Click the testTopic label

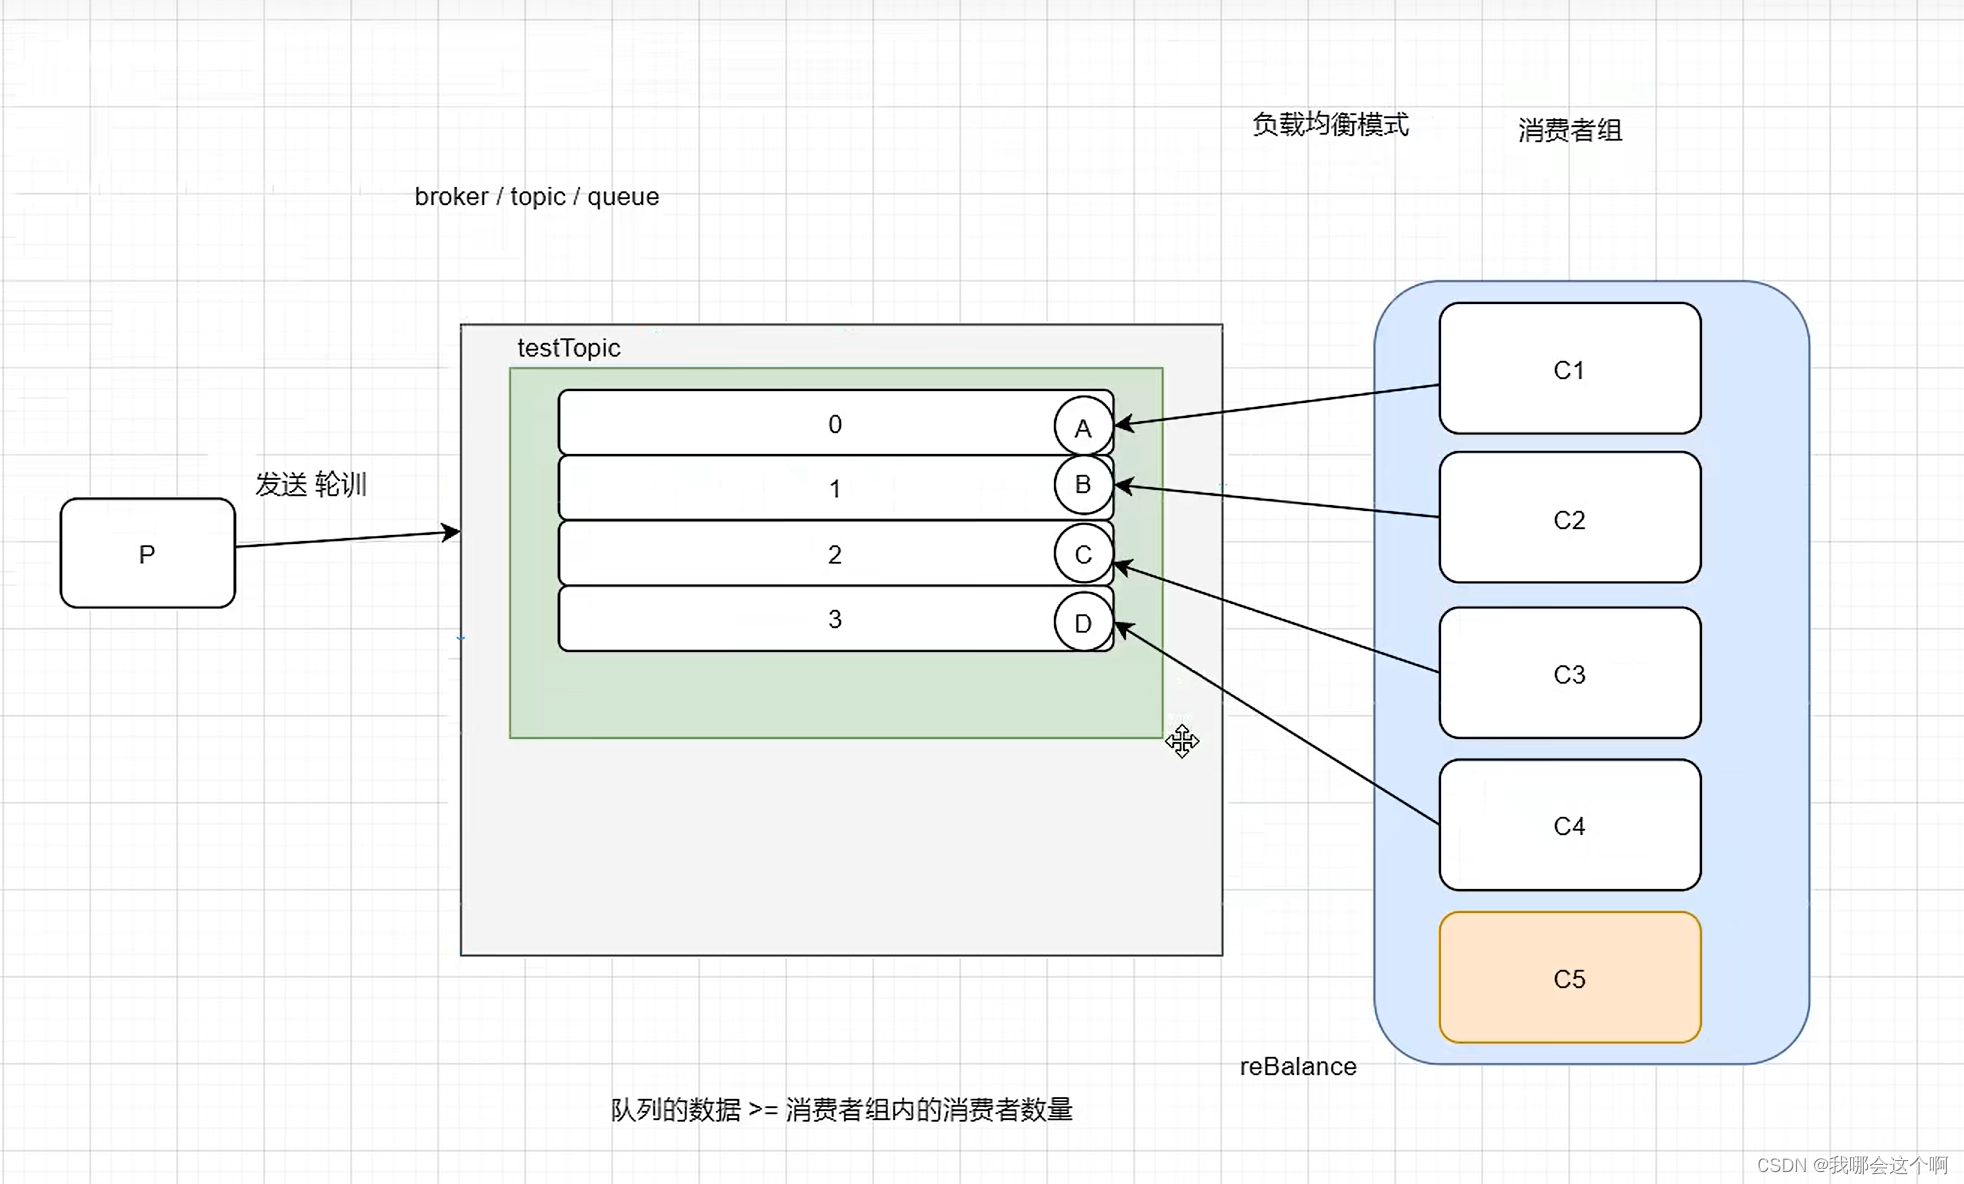click(568, 348)
